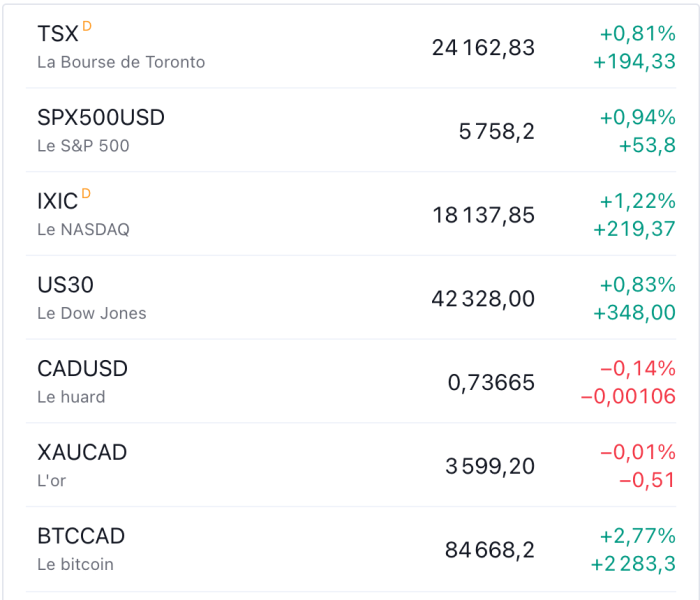Click the −0,14% change for CADUSD
700x600 pixels.
coord(638,368)
